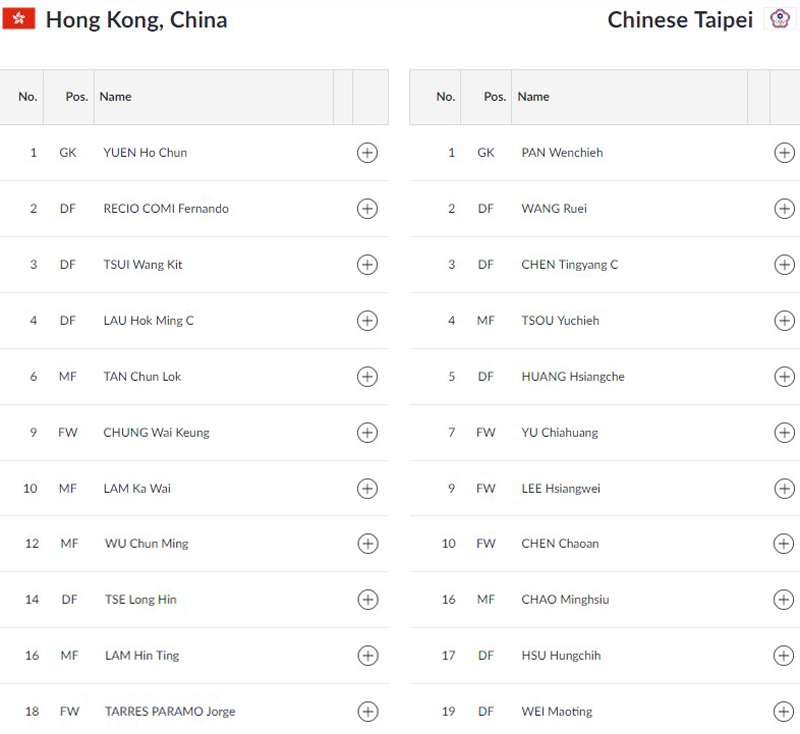Open the Chinese Taipei team heading

pyautogui.click(x=680, y=20)
